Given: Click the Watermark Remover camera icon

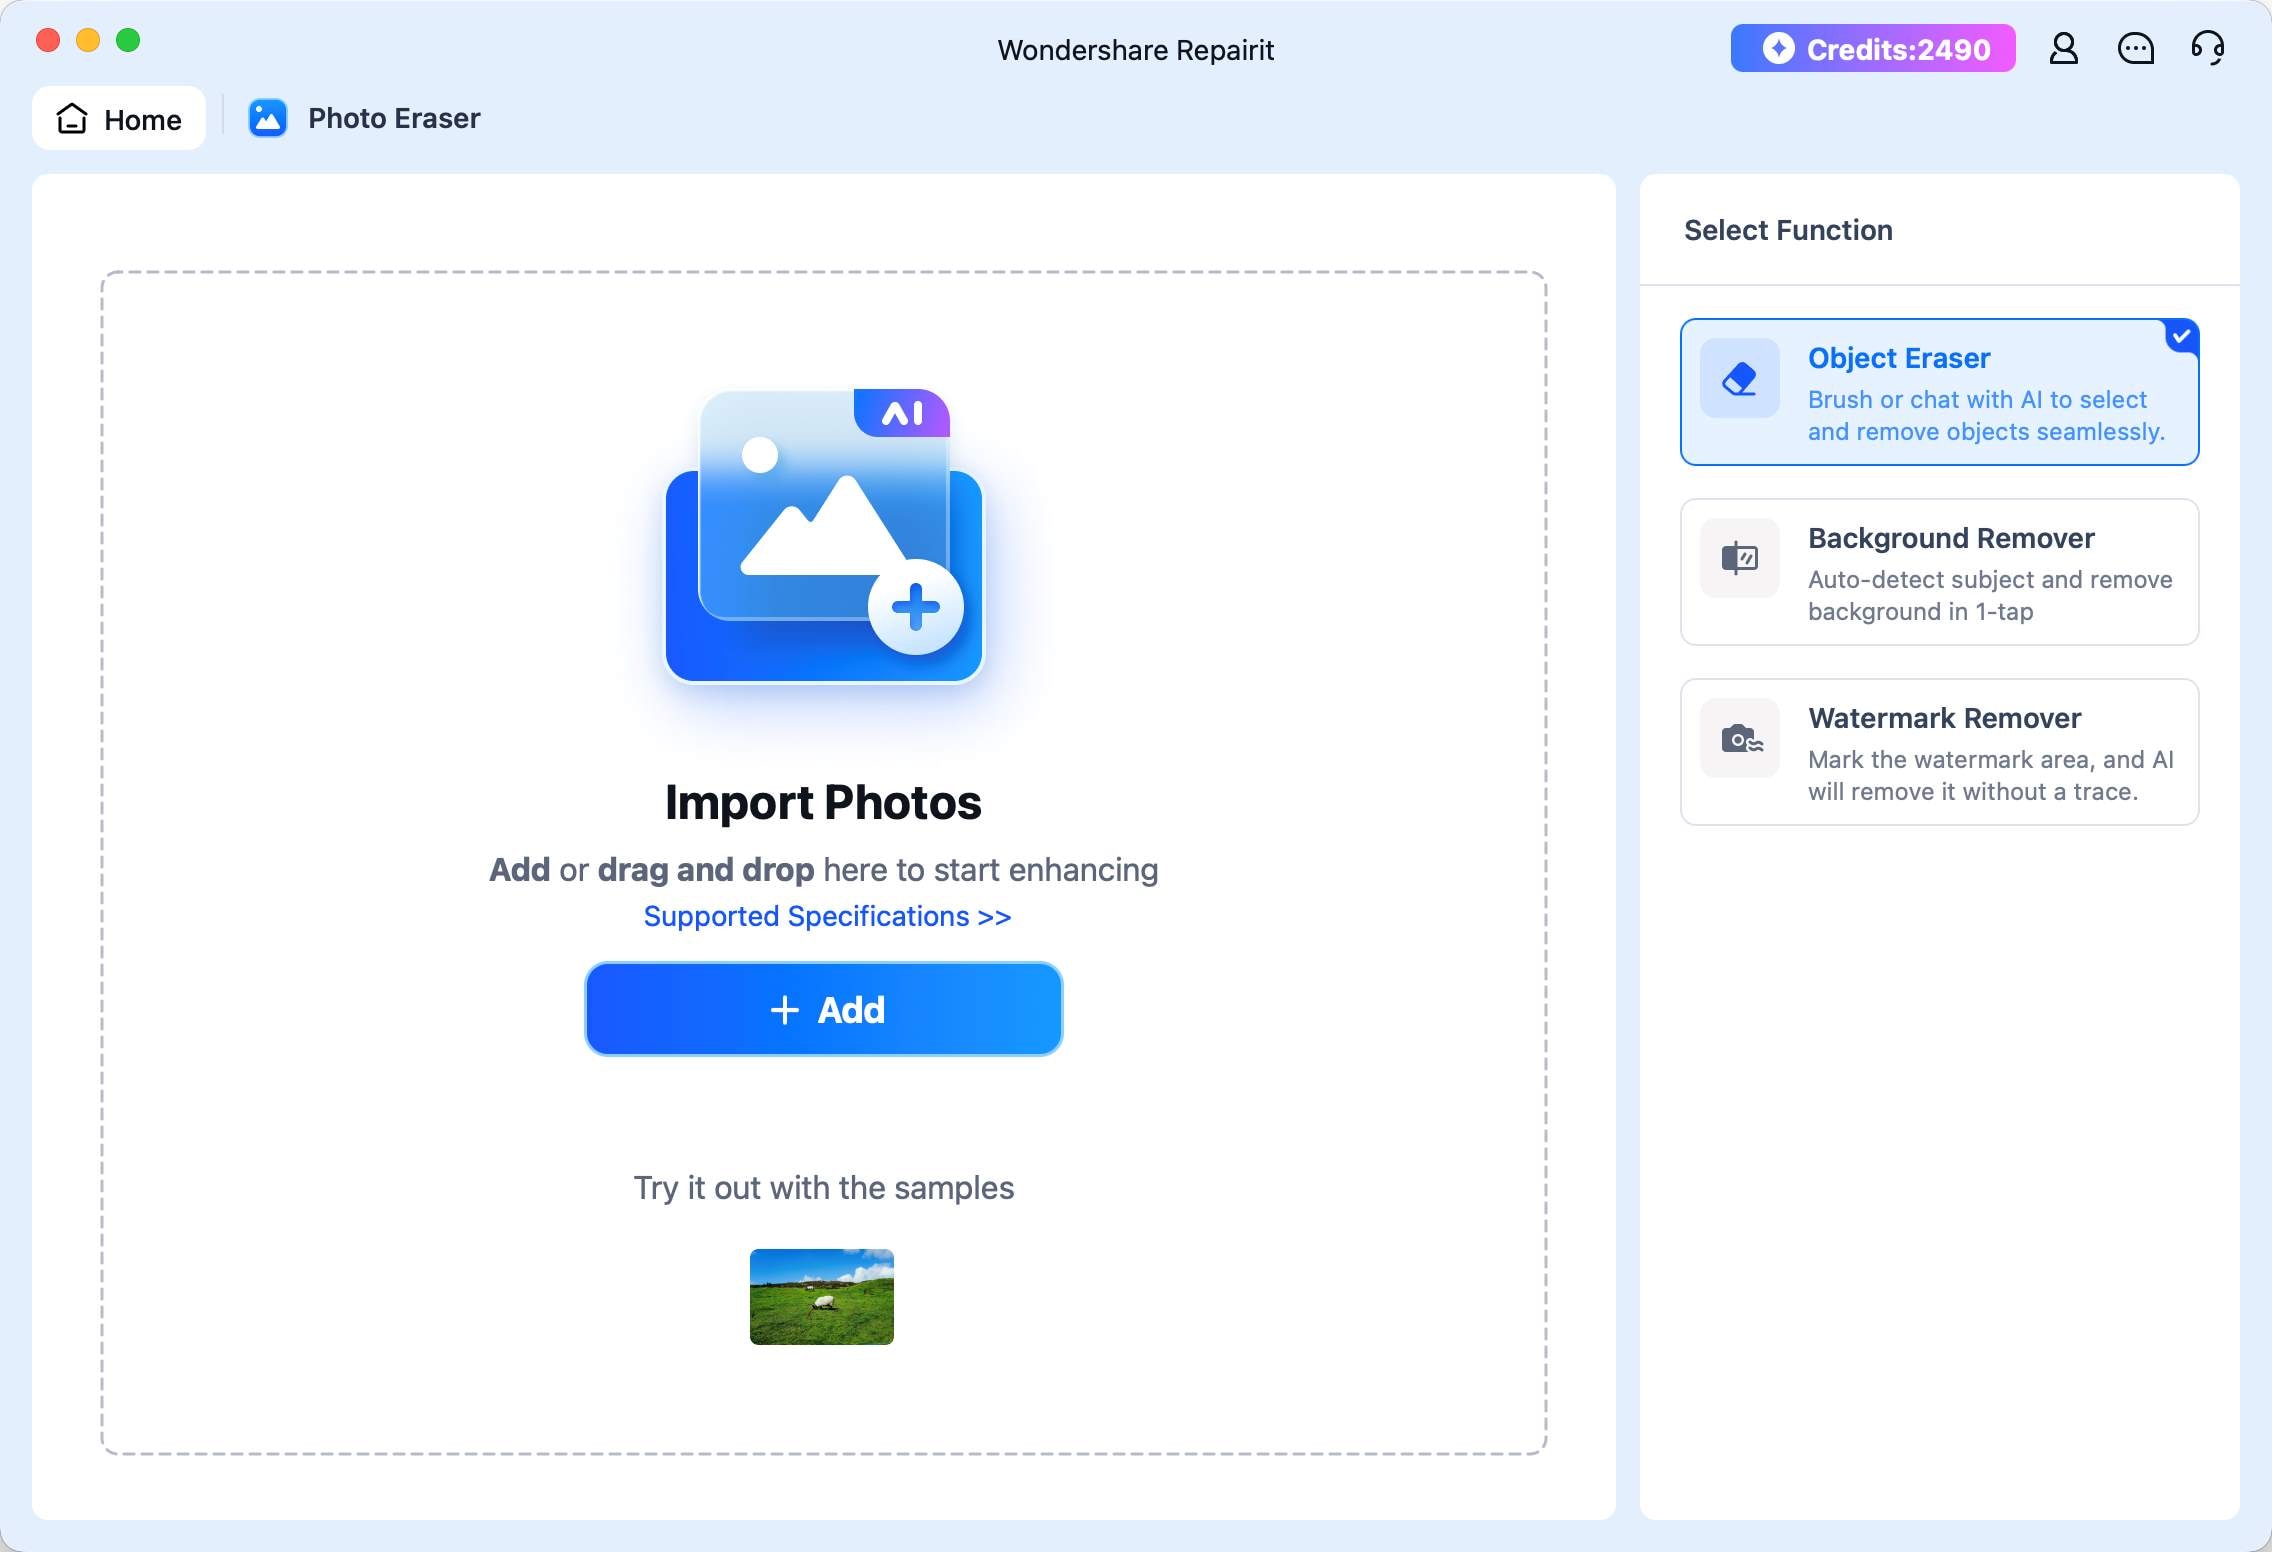Looking at the screenshot, I should [x=1739, y=738].
